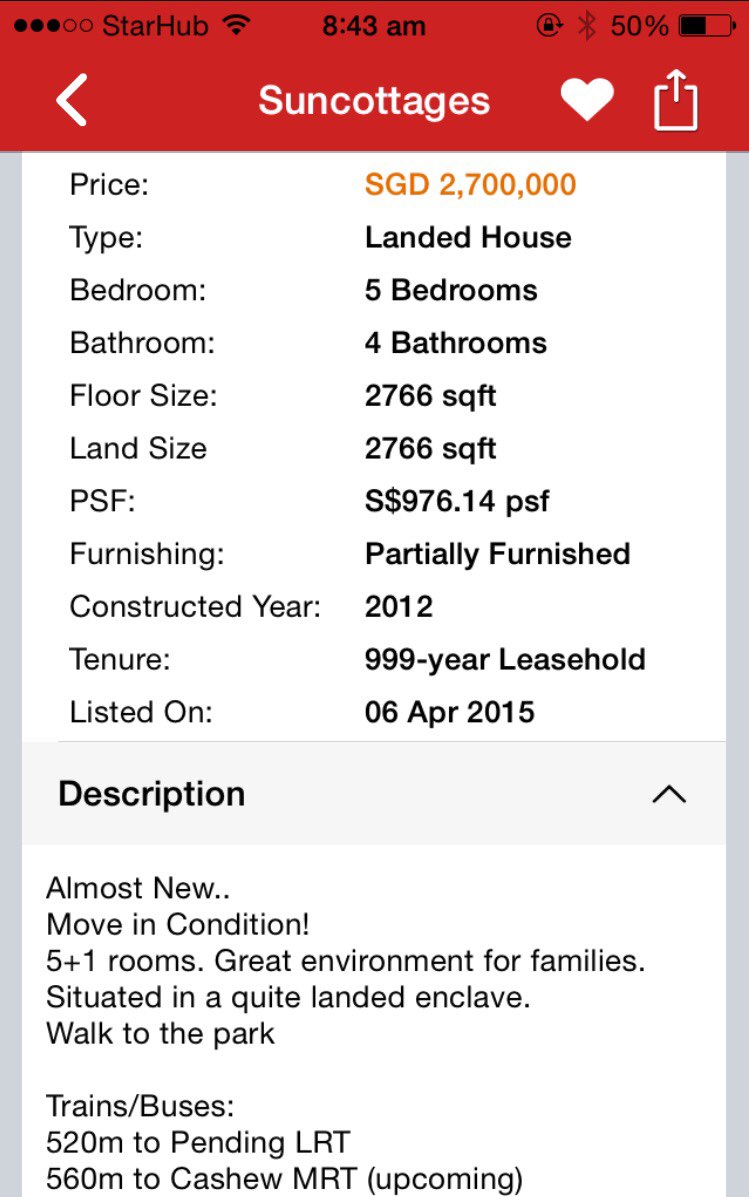Tap the rotation lock status icon

(549, 26)
